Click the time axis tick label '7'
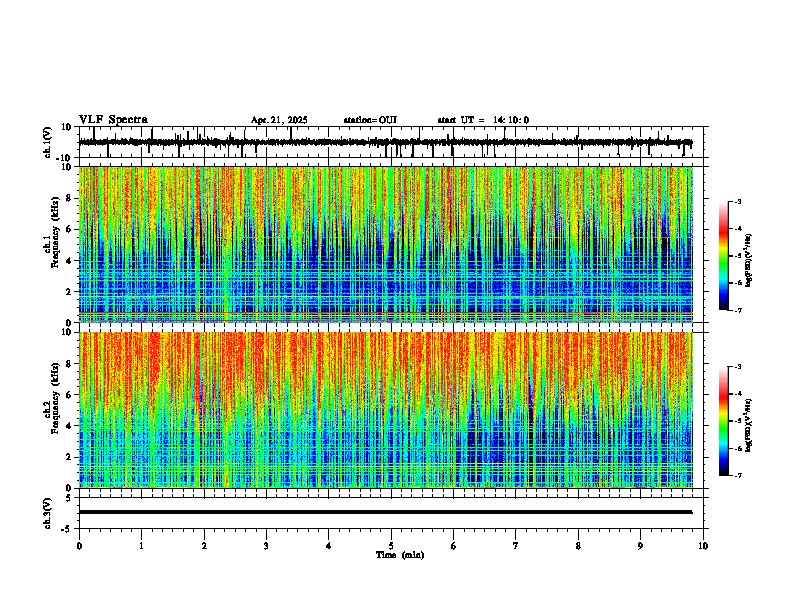This screenshot has width=792, height=612. click(x=516, y=546)
